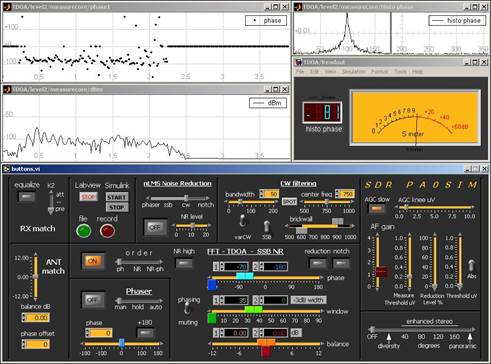
Task: Open the Simulation menu in TDOA readout window
Action: [353, 71]
